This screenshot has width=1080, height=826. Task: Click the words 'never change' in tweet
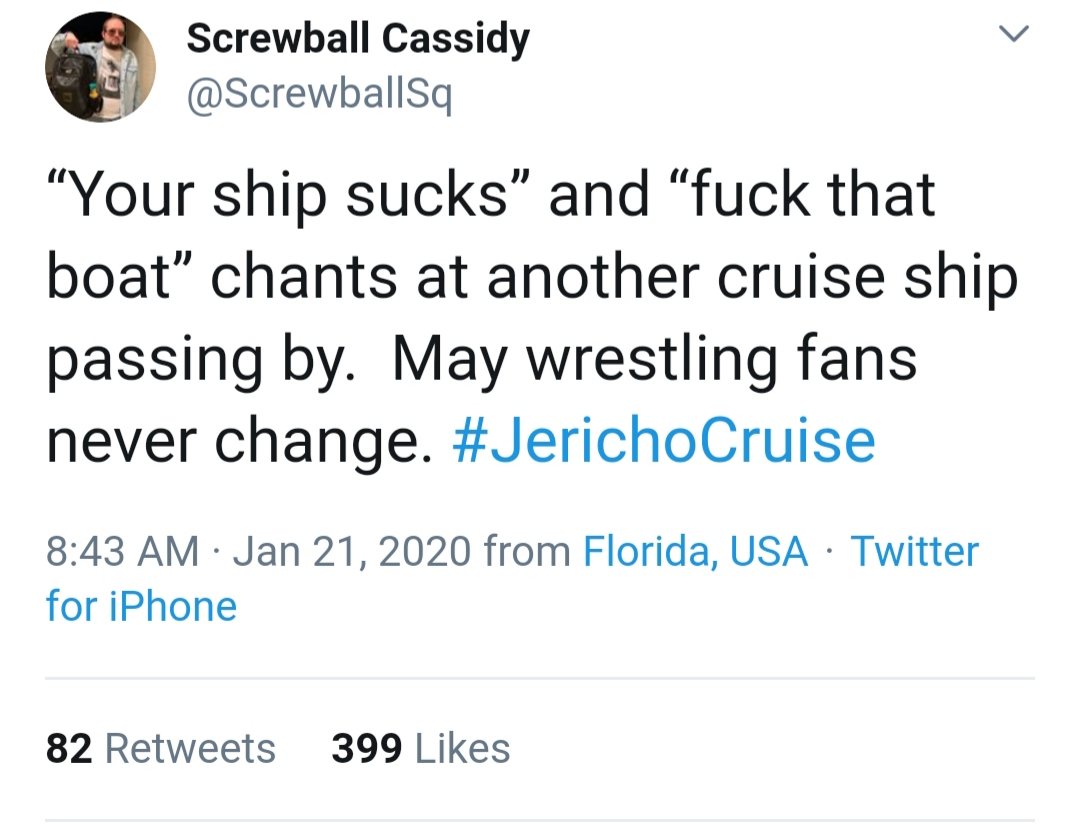238,441
